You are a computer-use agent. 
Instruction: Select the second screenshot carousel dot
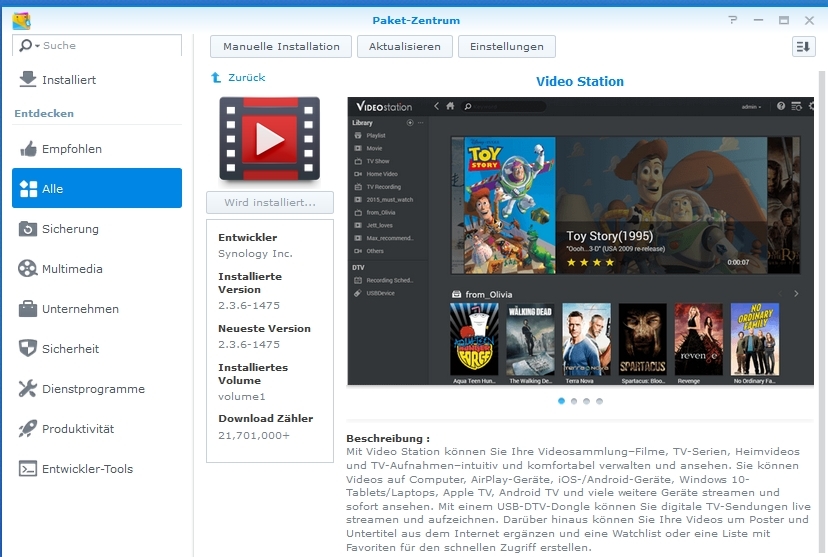pyautogui.click(x=574, y=401)
